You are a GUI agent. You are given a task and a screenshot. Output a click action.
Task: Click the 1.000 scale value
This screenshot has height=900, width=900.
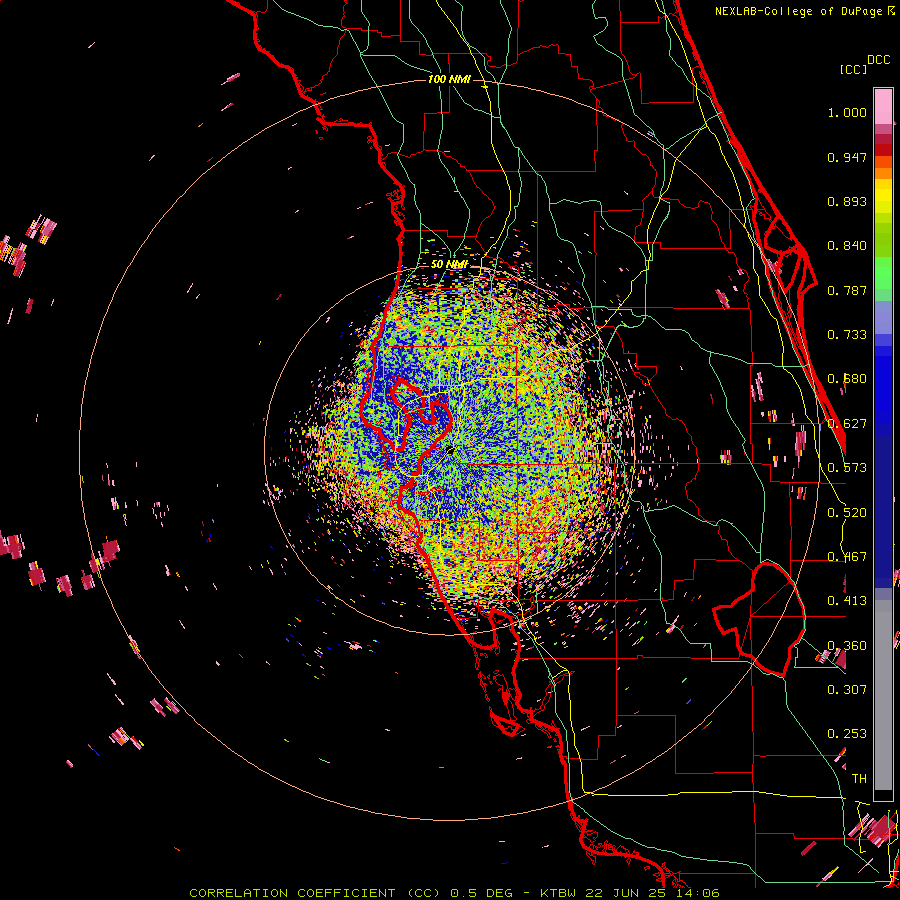(847, 112)
